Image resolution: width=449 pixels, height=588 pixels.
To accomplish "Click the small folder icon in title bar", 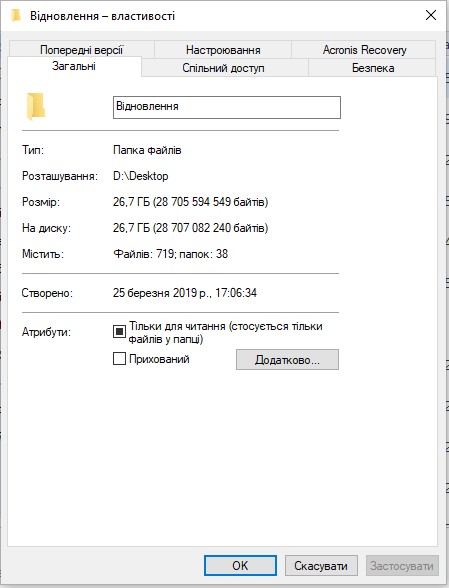I will click(15, 16).
